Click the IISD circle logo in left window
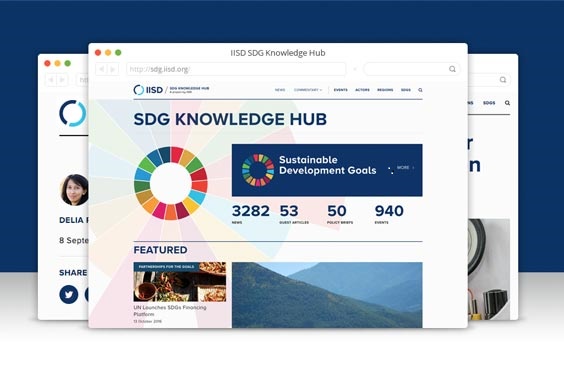 73,113
